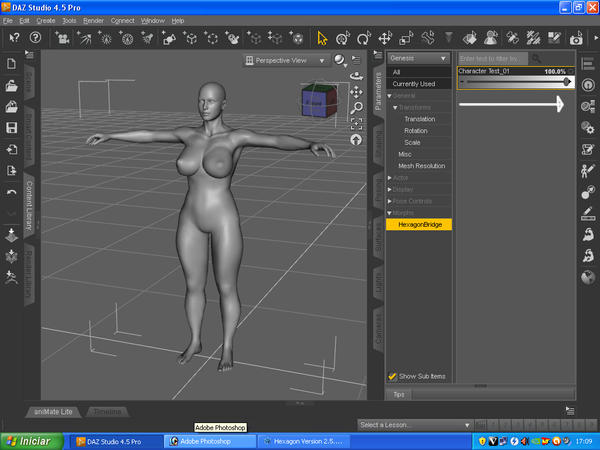The image size is (600, 450).
Task: Click the Character Test_01 slider
Action: click(515, 82)
